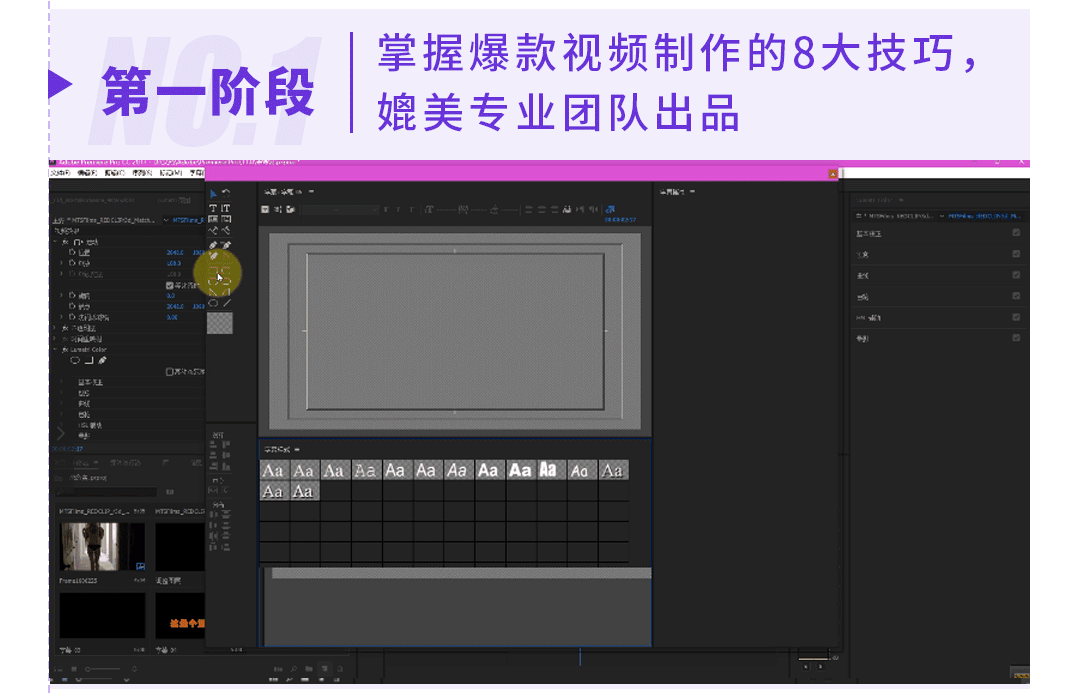Open the source clip dropdown in Effect Controls
The width and height of the screenshot is (1080, 694).
click(166, 220)
